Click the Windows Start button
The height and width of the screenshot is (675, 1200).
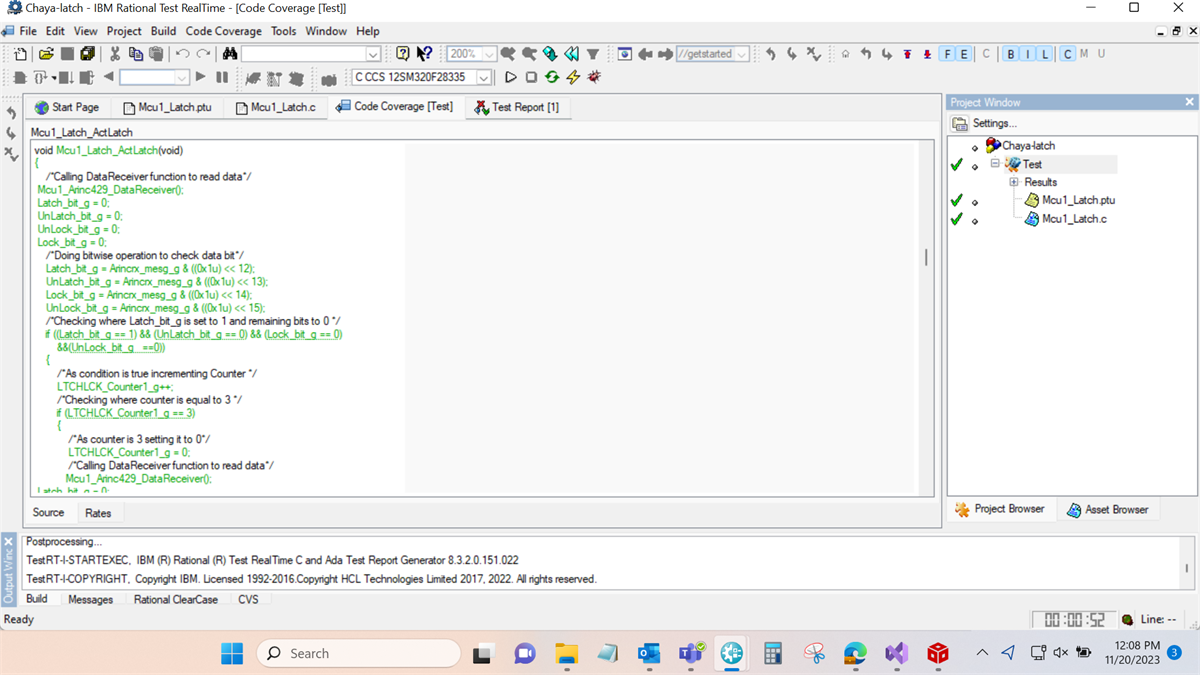pos(232,653)
